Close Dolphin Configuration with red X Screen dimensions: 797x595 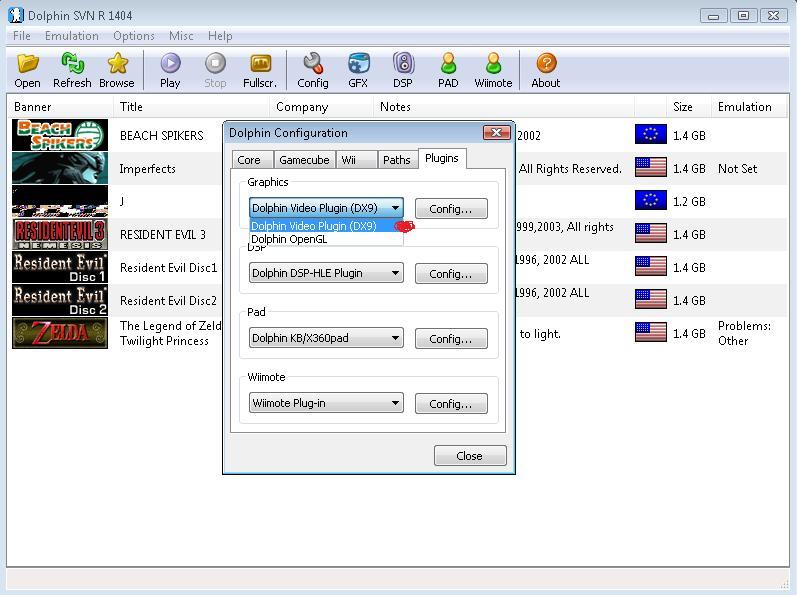tap(497, 133)
